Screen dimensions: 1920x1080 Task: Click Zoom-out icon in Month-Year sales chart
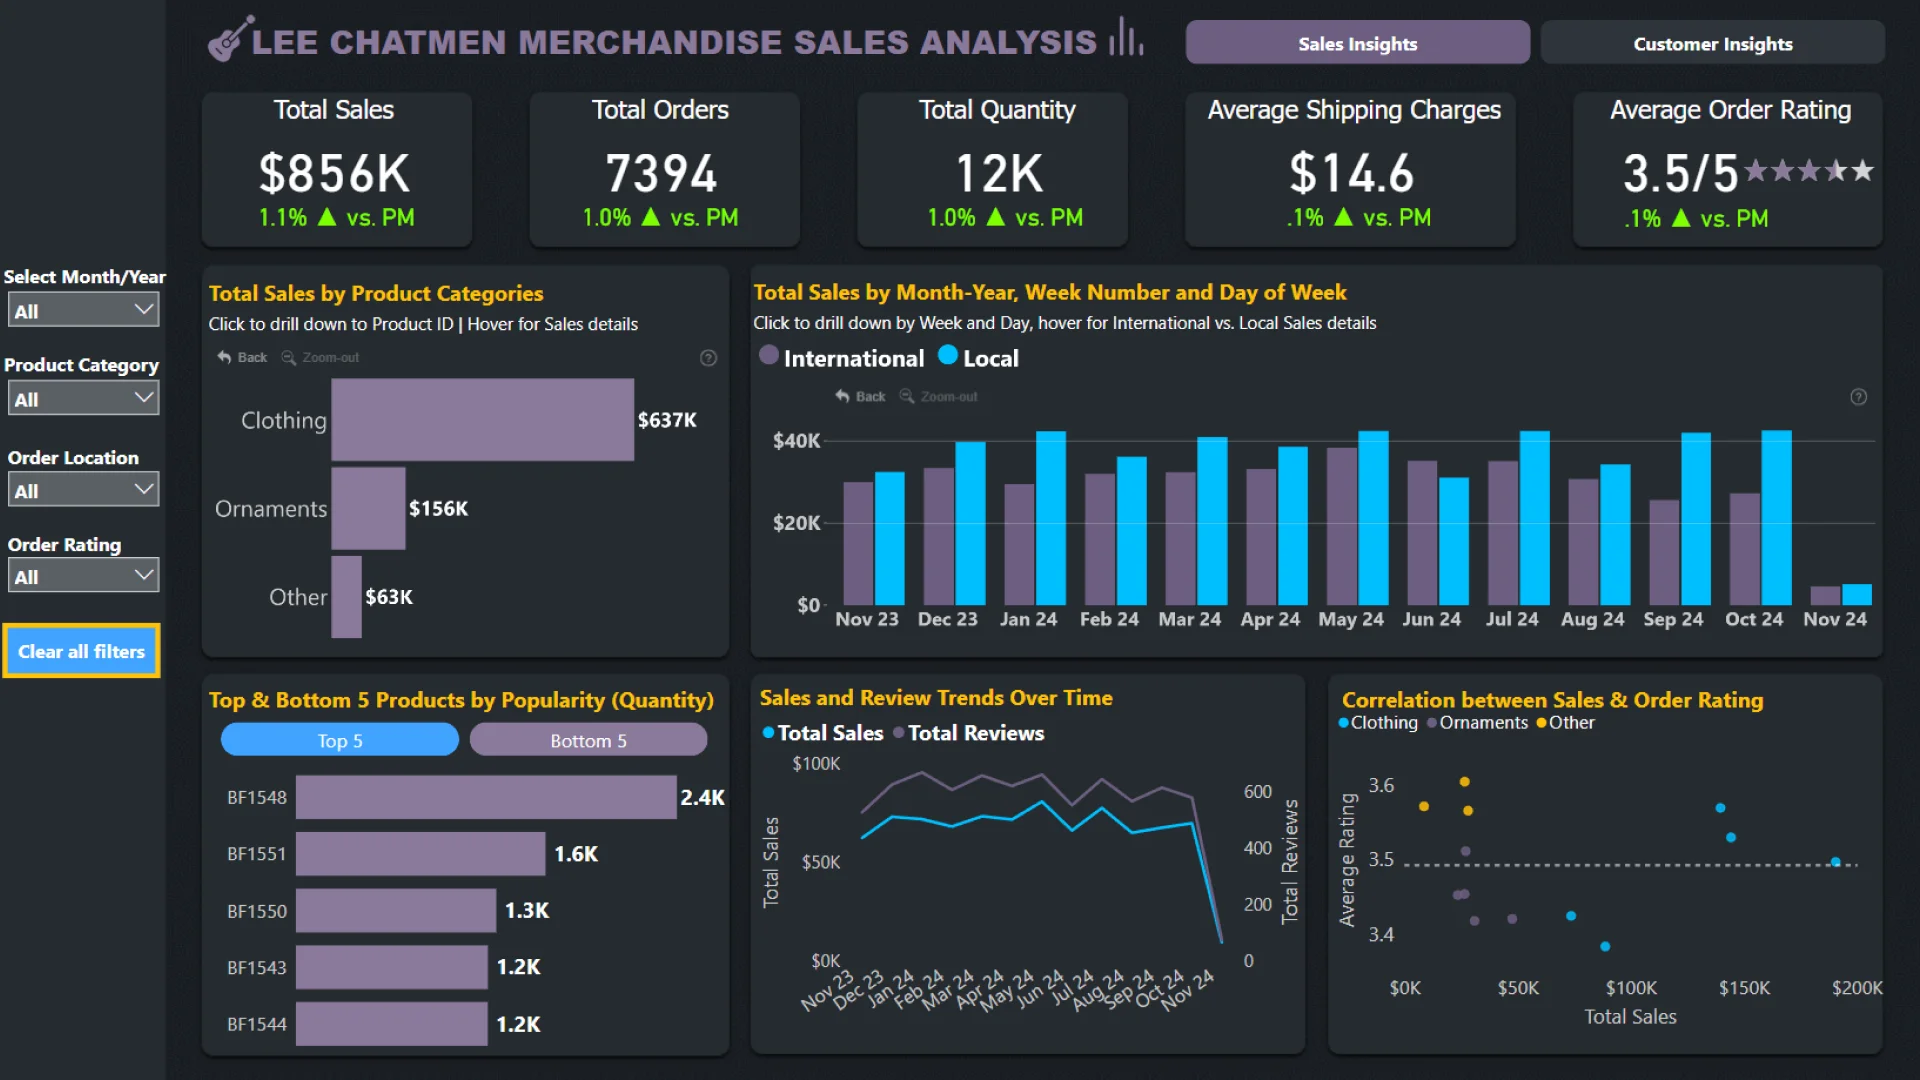[907, 396]
